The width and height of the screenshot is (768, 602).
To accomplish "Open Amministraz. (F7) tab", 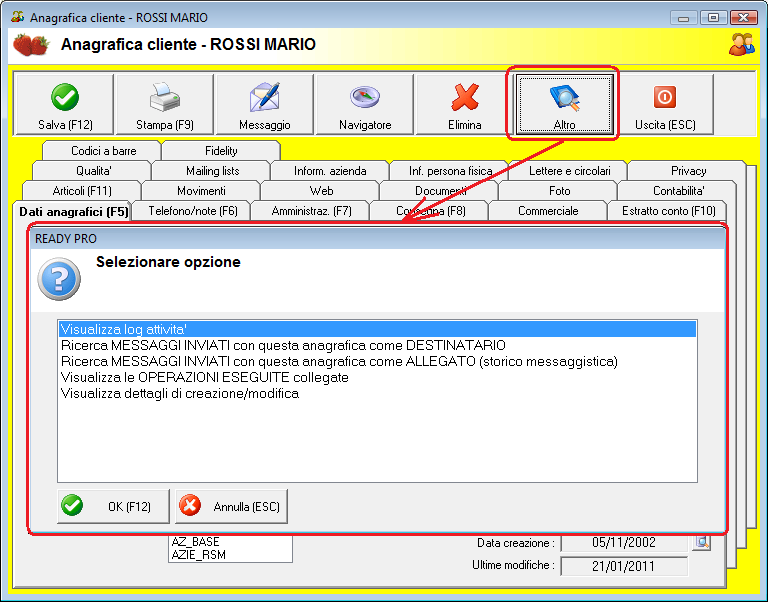I will (x=311, y=211).
